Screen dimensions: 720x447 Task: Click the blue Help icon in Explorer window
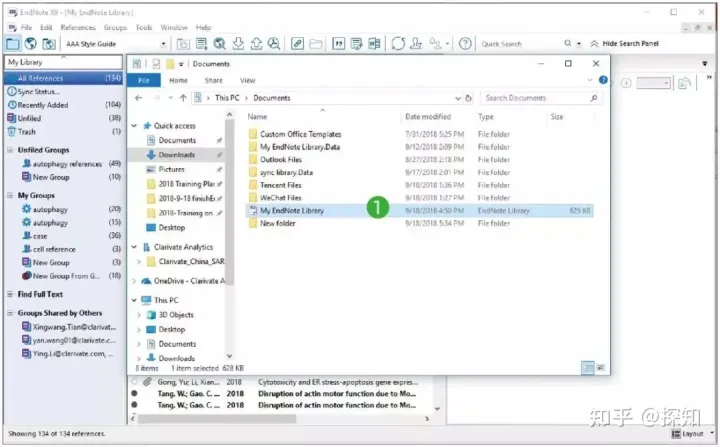coord(603,80)
